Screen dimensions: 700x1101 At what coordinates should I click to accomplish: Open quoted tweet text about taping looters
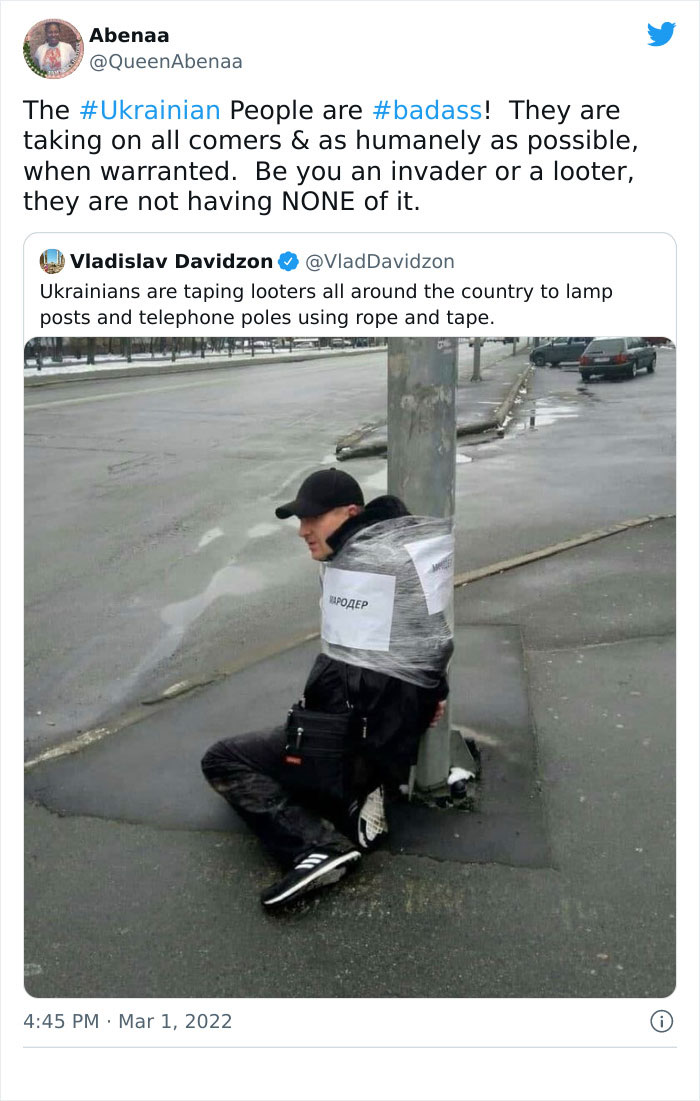click(x=326, y=304)
